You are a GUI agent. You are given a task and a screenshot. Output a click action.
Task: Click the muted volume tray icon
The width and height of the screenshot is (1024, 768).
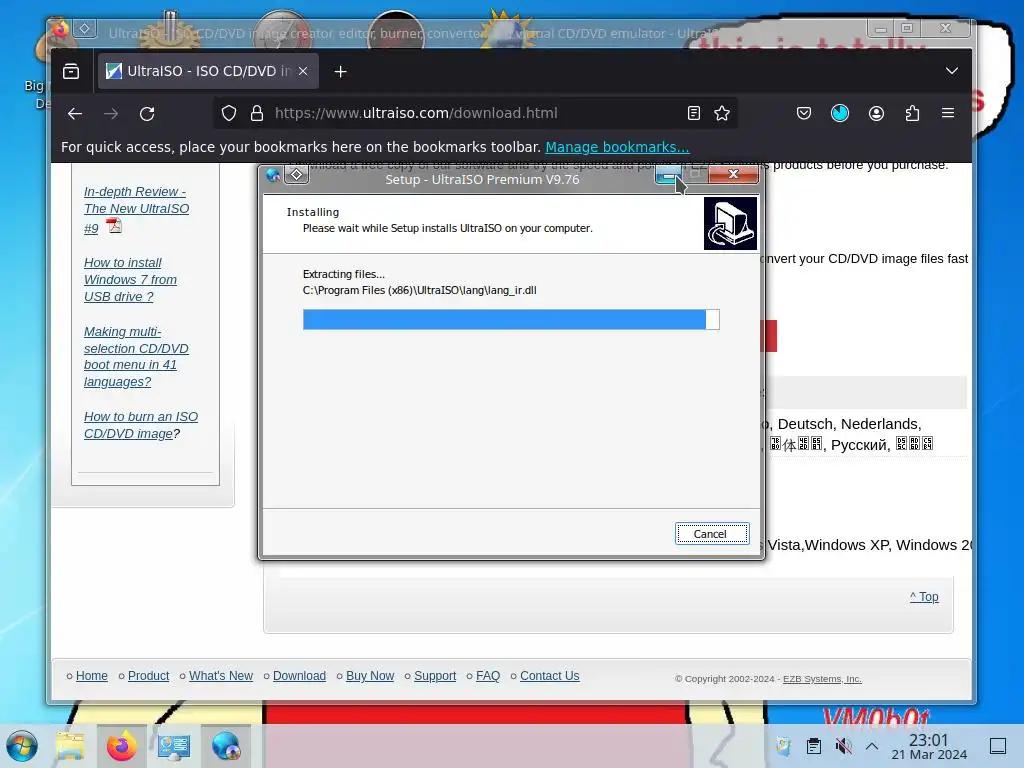pyautogui.click(x=843, y=746)
